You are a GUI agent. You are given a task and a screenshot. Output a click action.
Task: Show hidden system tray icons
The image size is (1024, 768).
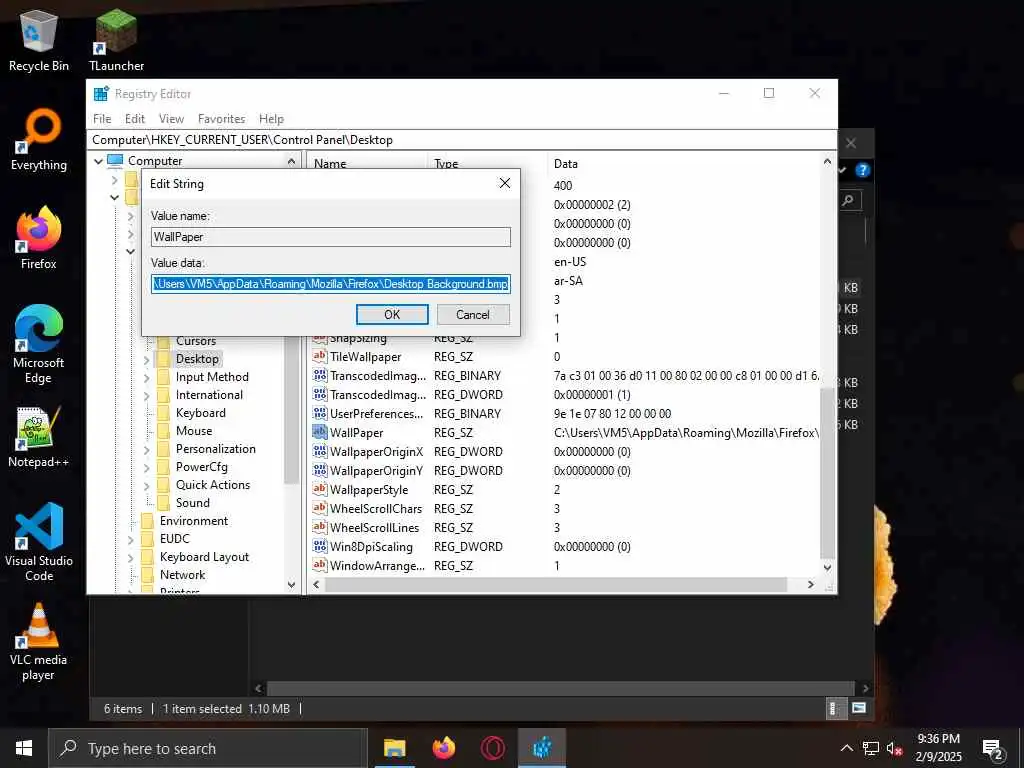click(x=846, y=748)
